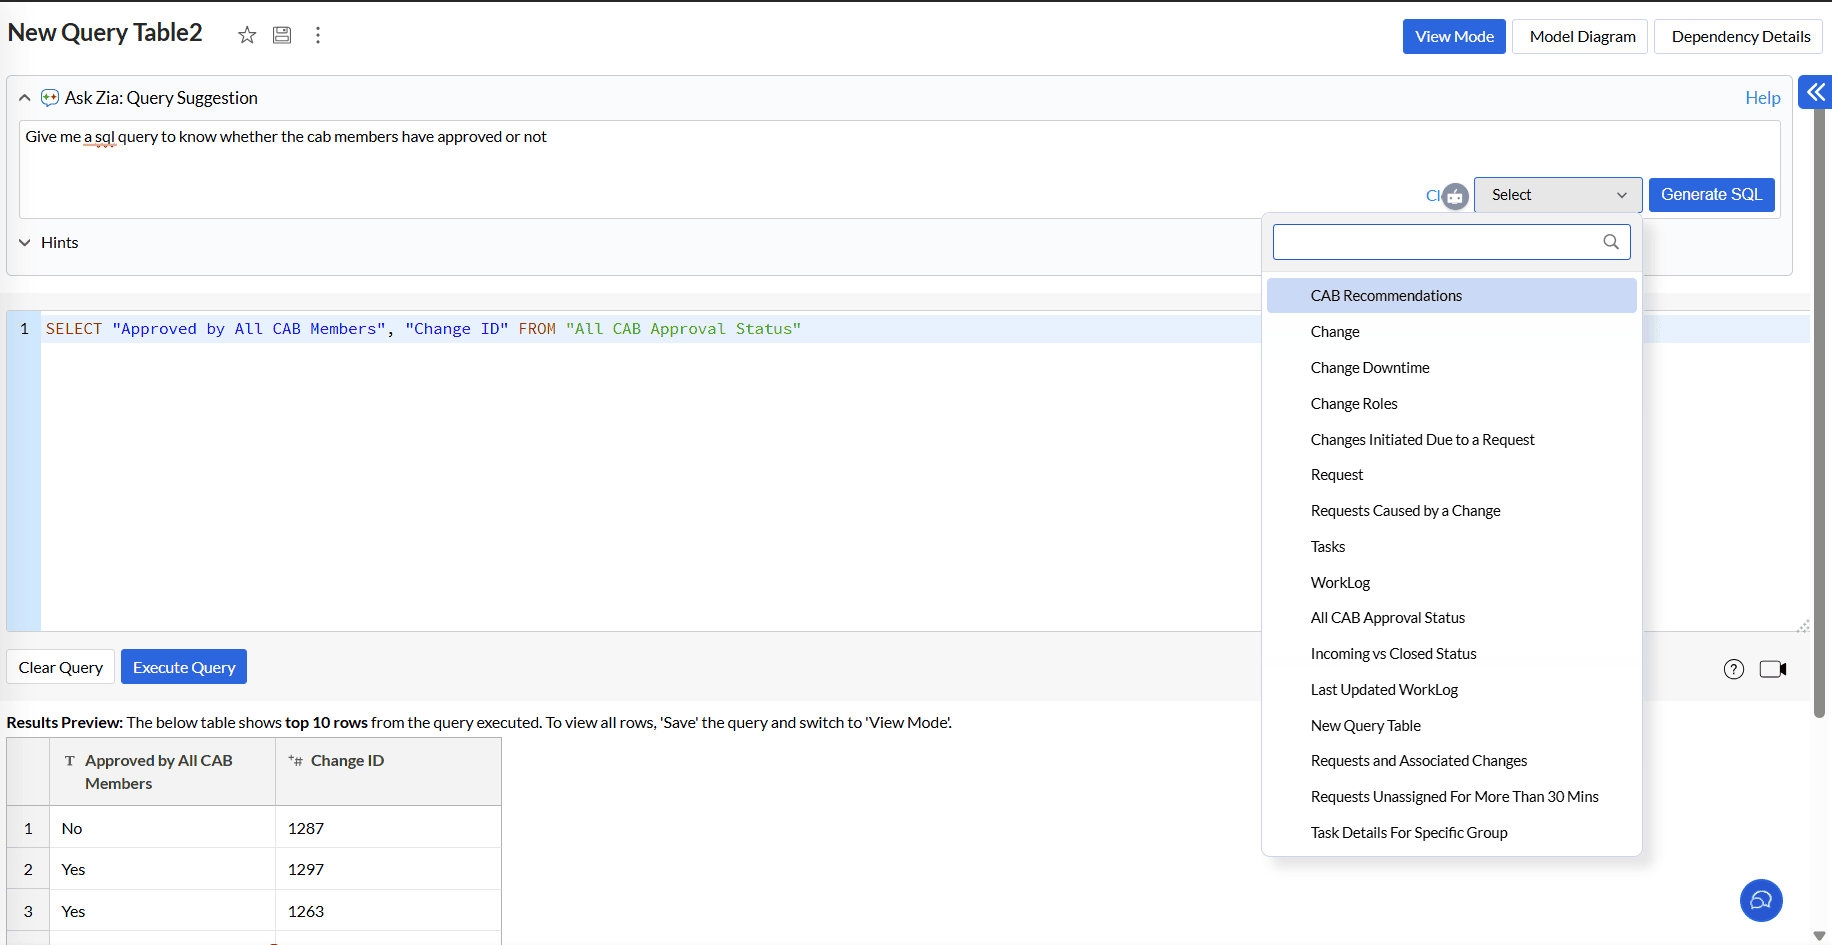Open the video camera tutorial icon
The image size is (1832, 945).
click(x=1772, y=669)
